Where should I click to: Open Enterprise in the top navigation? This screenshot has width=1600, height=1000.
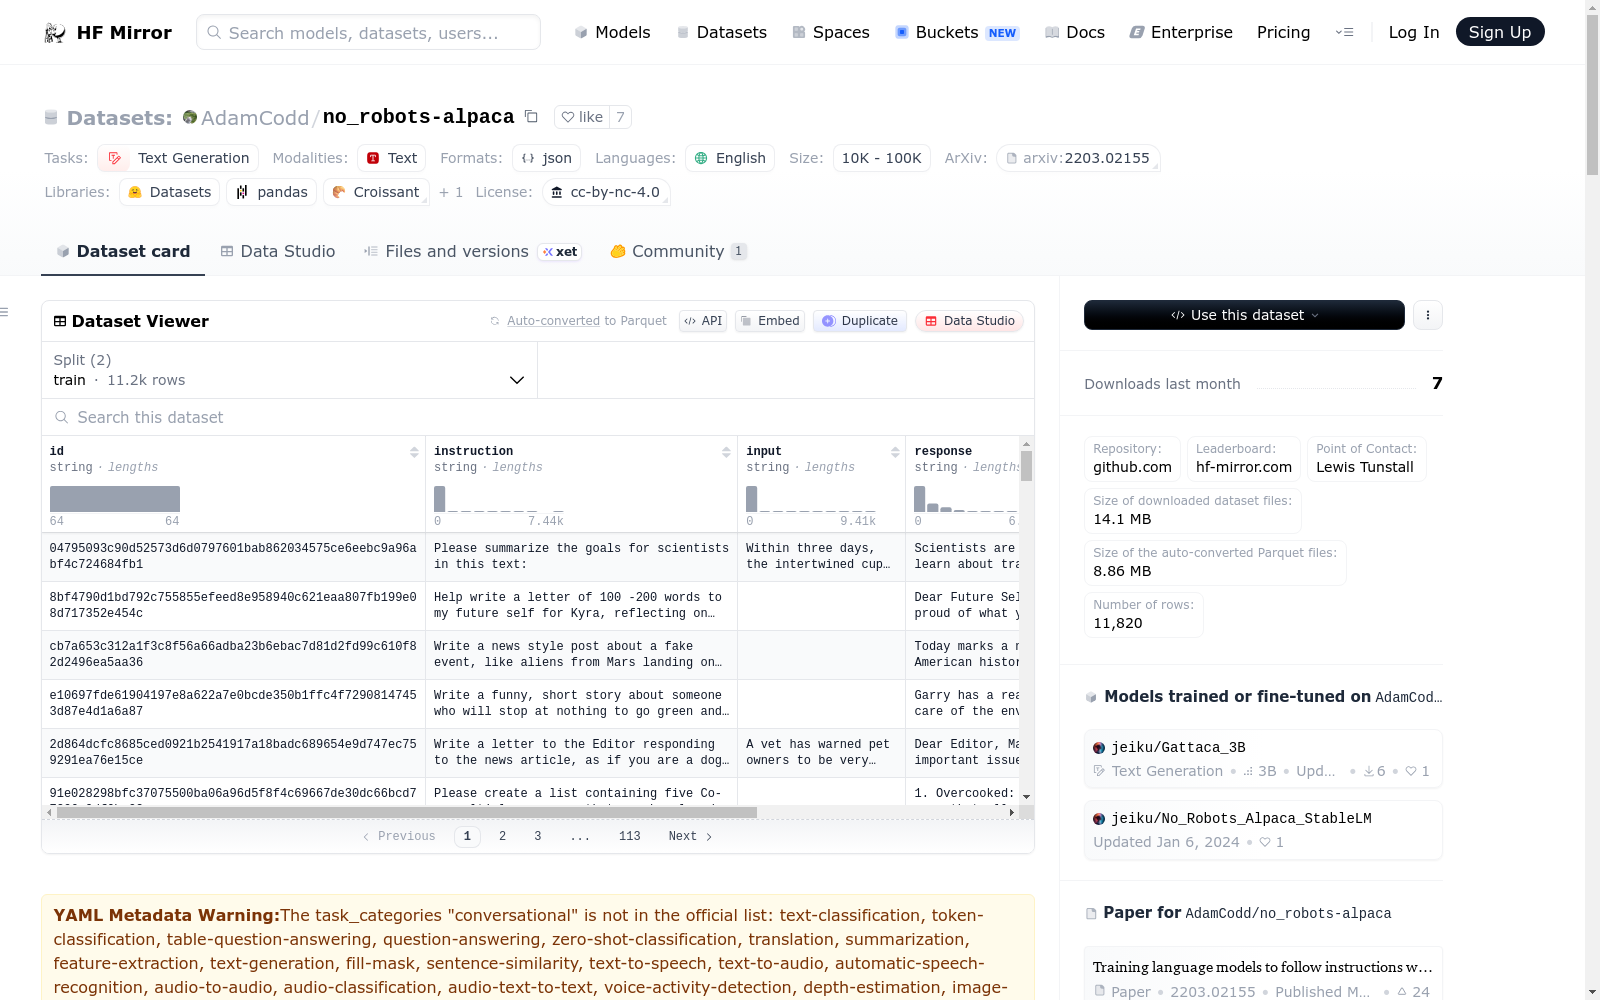point(1181,32)
